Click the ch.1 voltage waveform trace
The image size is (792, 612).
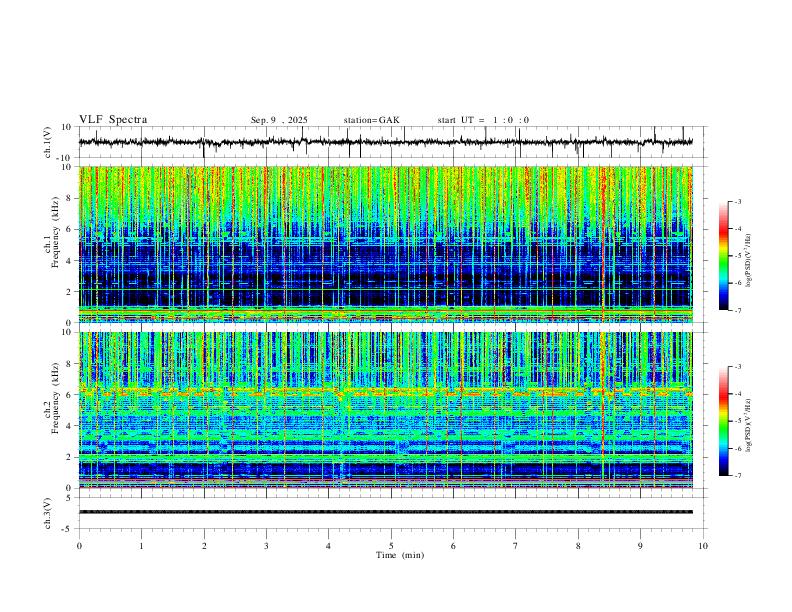click(x=385, y=142)
